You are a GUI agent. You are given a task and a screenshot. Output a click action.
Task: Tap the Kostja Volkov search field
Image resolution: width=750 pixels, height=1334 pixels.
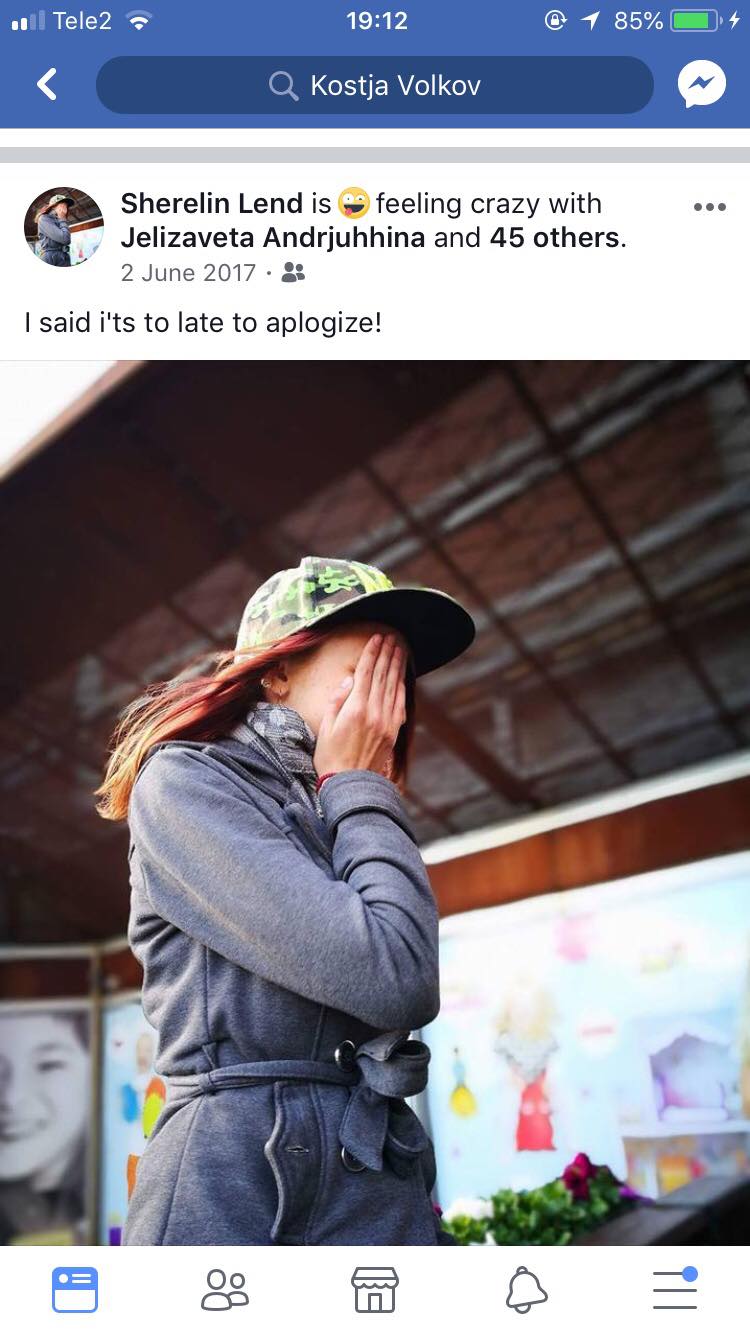point(375,85)
